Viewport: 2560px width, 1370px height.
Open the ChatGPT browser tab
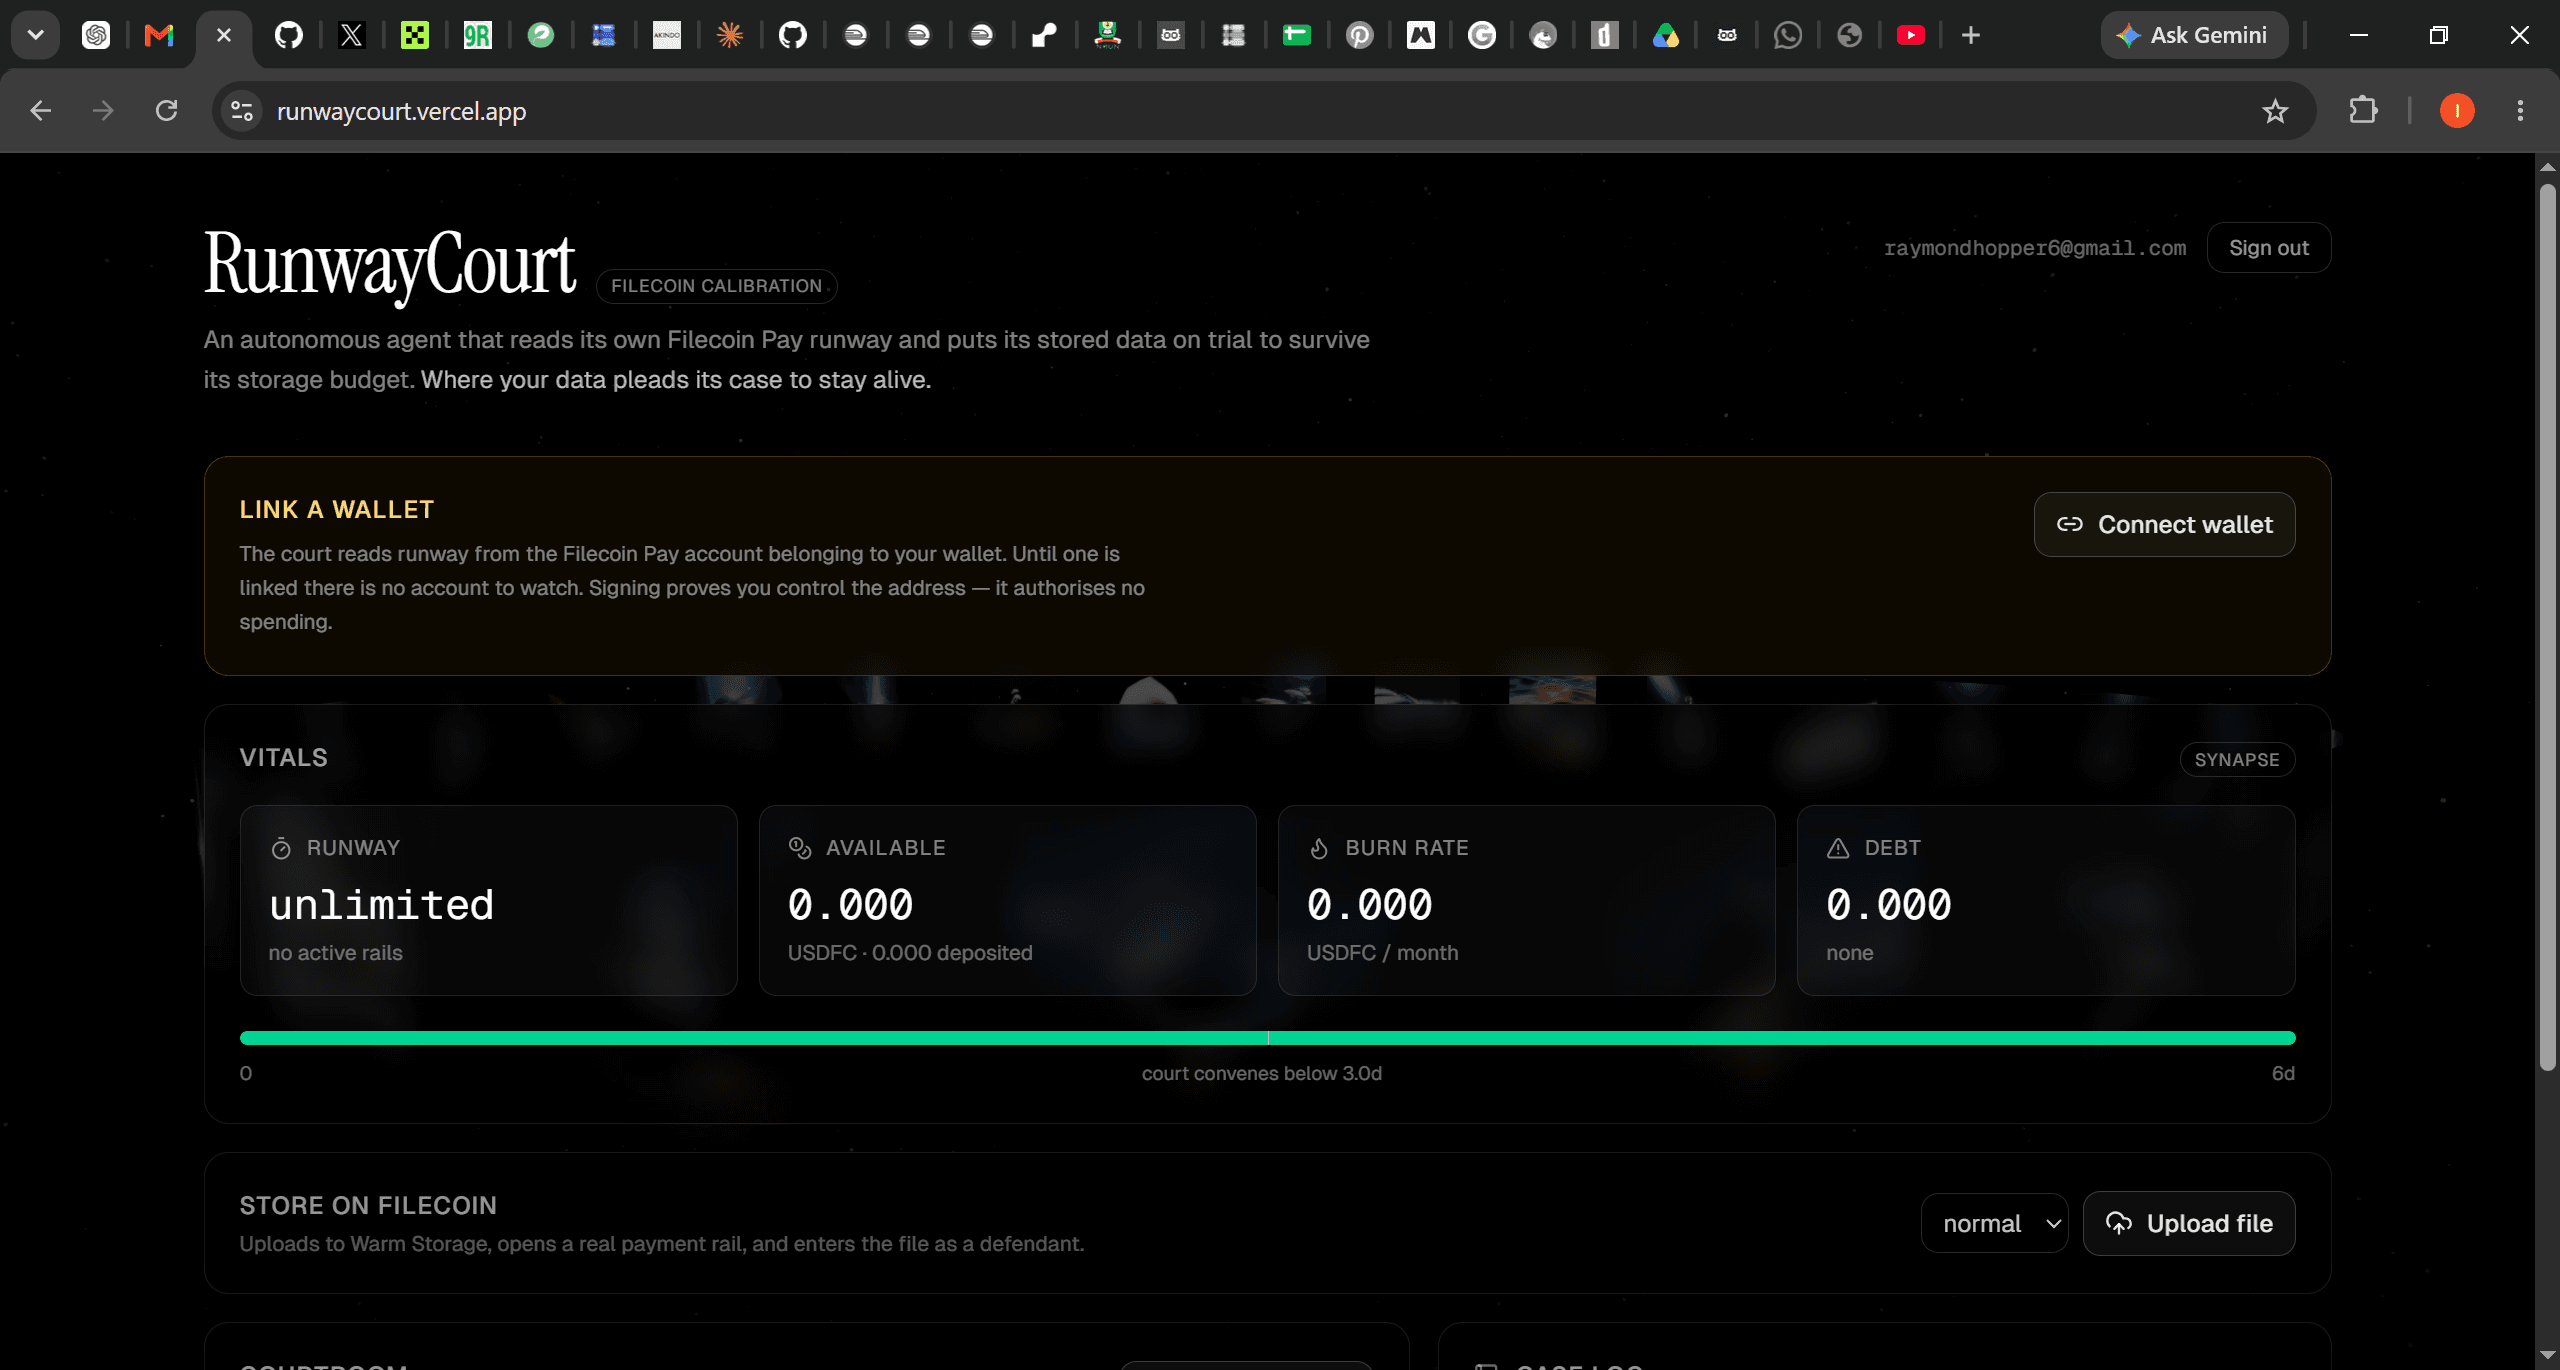(x=96, y=36)
